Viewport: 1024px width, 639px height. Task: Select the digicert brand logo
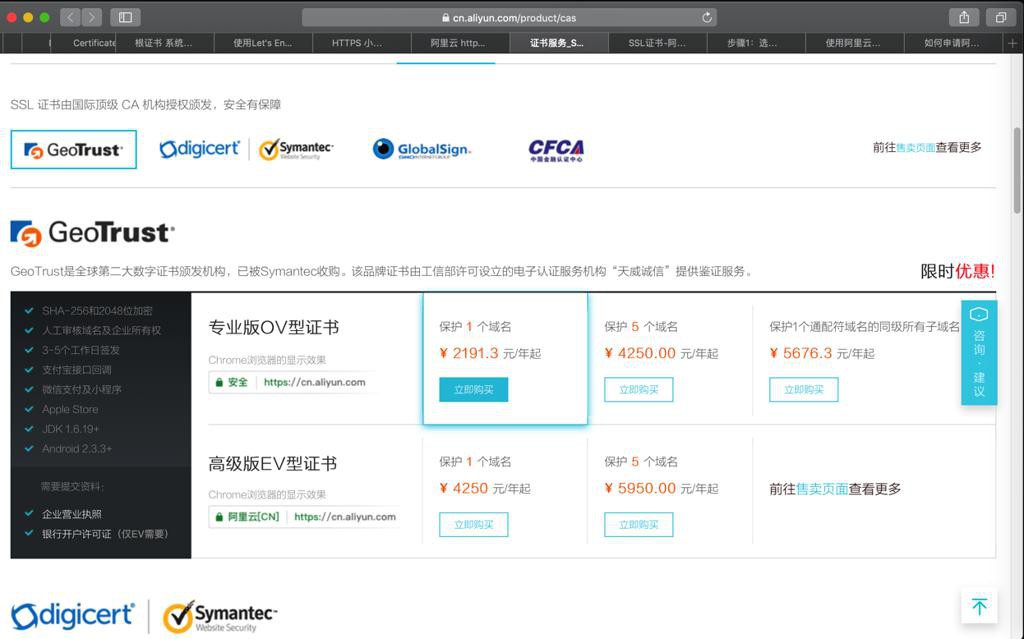point(200,149)
